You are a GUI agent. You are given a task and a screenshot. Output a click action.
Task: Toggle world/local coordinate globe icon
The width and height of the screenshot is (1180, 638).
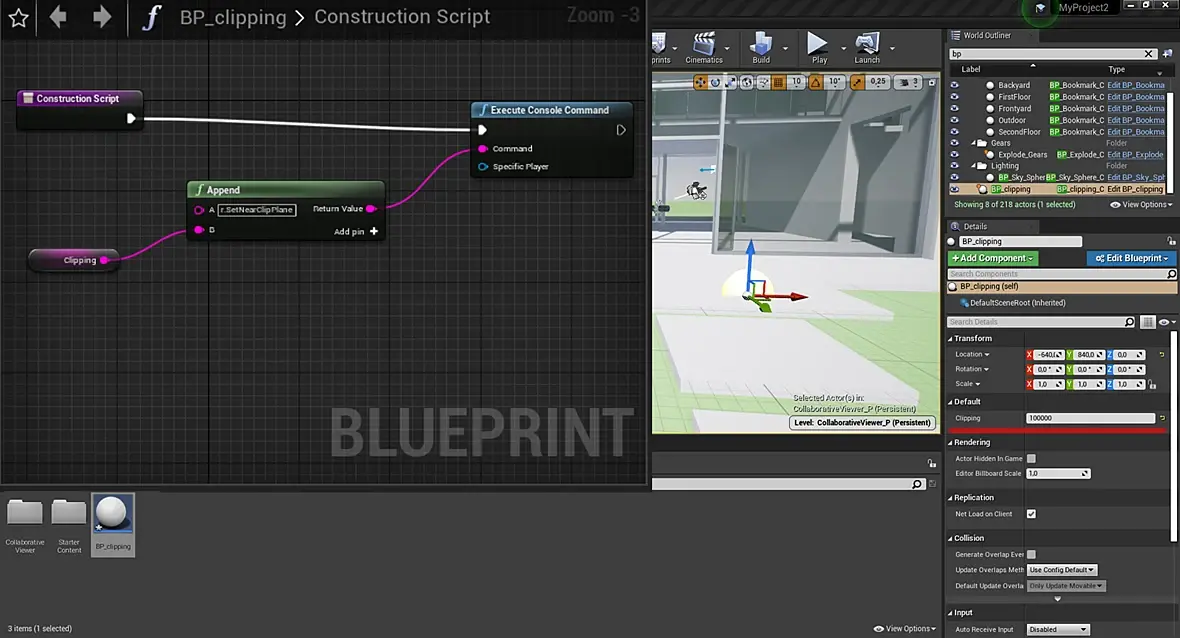click(747, 82)
